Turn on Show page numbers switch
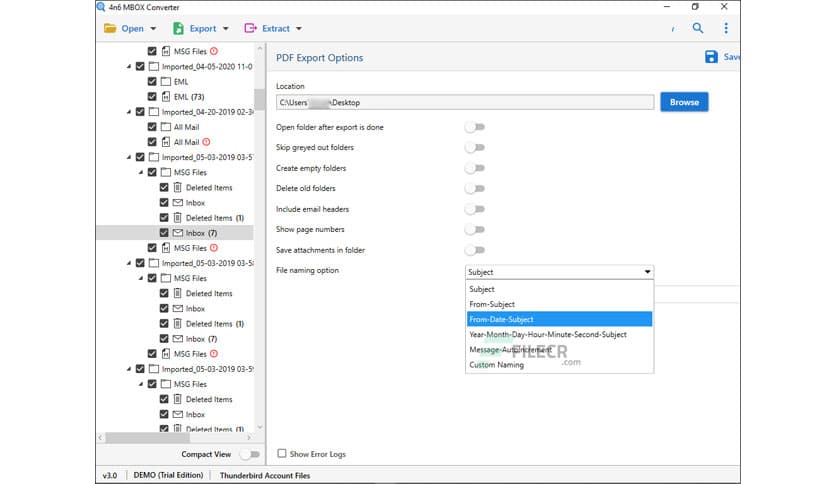 475,229
